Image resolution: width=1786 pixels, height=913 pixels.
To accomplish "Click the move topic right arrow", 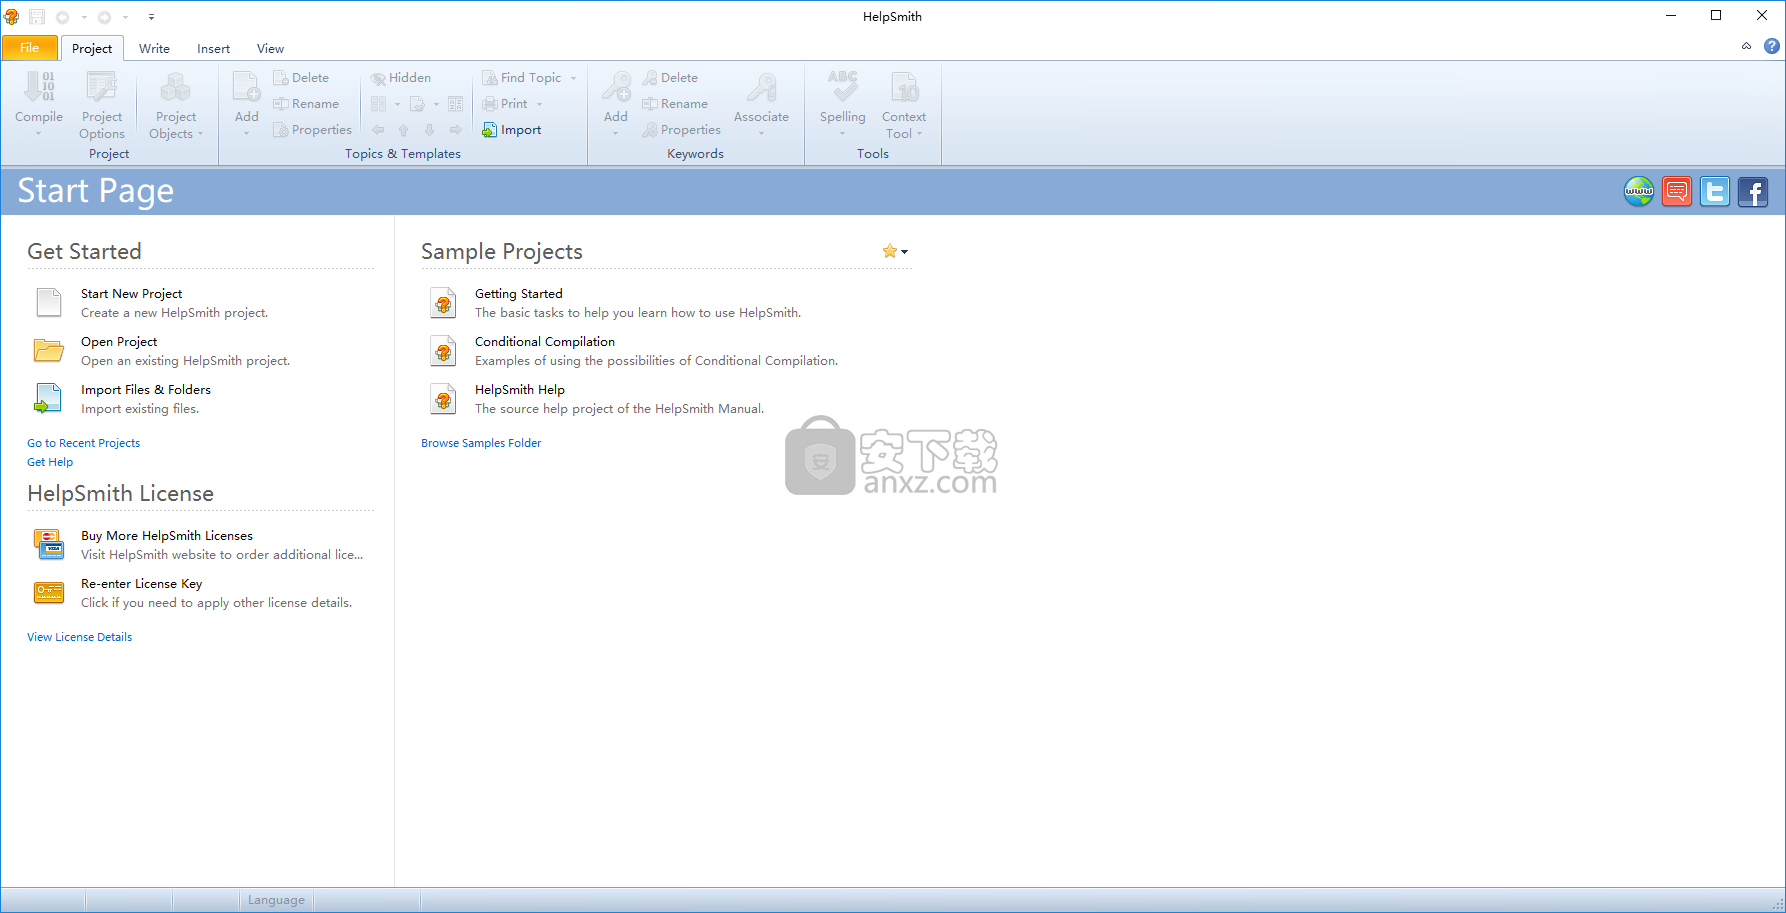I will [x=456, y=130].
